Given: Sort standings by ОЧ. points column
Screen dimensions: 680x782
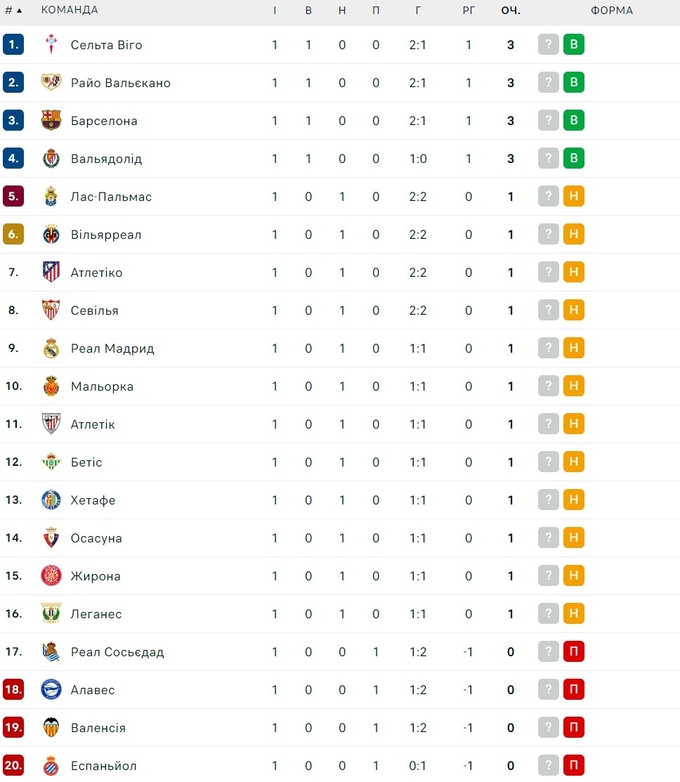Looking at the screenshot, I should tap(511, 10).
